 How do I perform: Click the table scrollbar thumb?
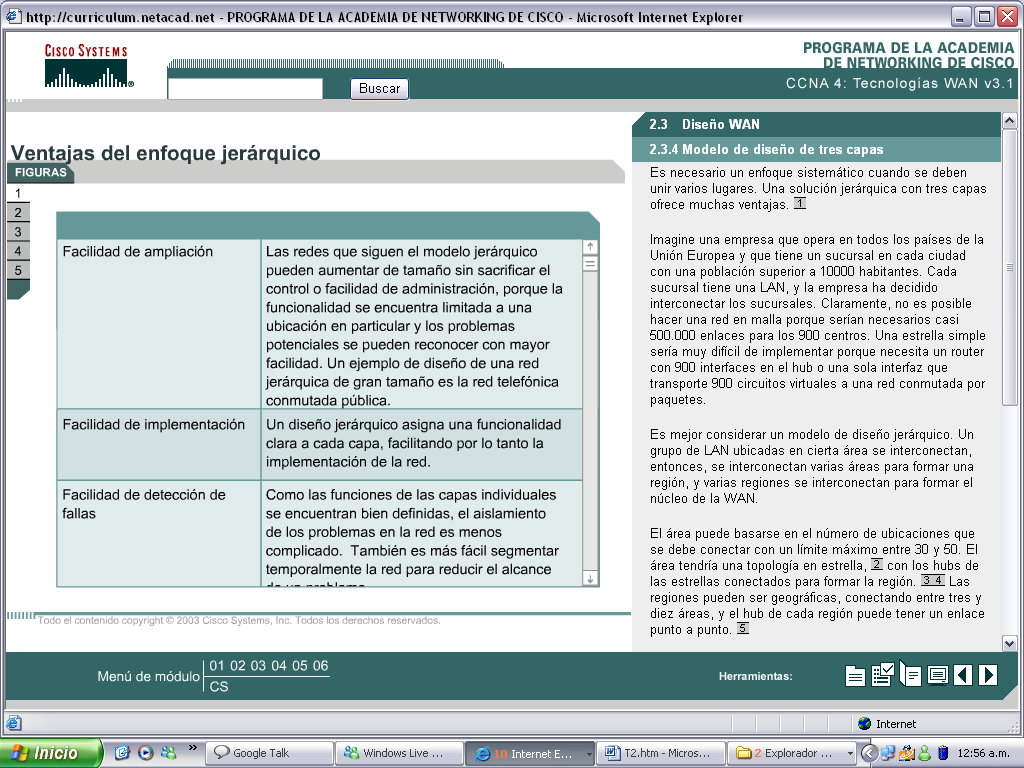[x=590, y=264]
